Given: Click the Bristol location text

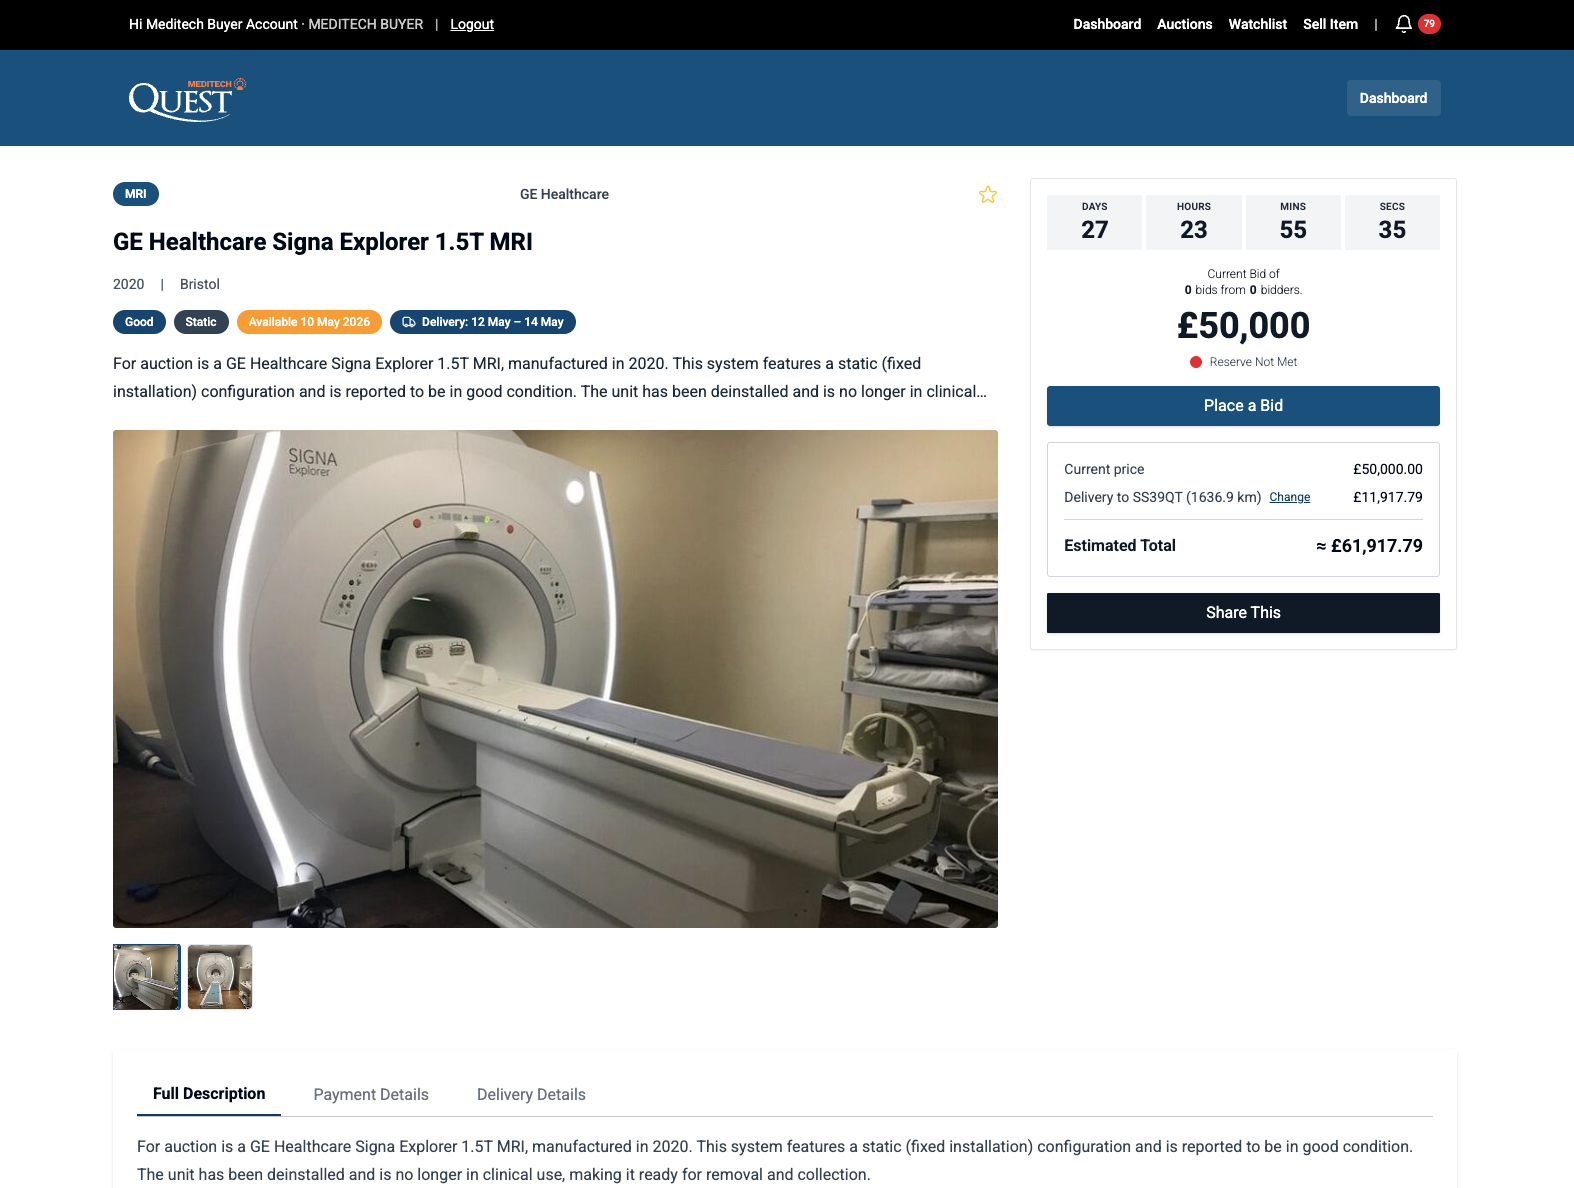Looking at the screenshot, I should pos(200,284).
